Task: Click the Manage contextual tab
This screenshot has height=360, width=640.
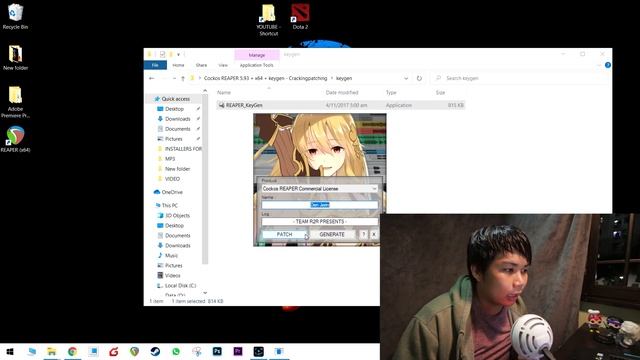Action: point(257,55)
